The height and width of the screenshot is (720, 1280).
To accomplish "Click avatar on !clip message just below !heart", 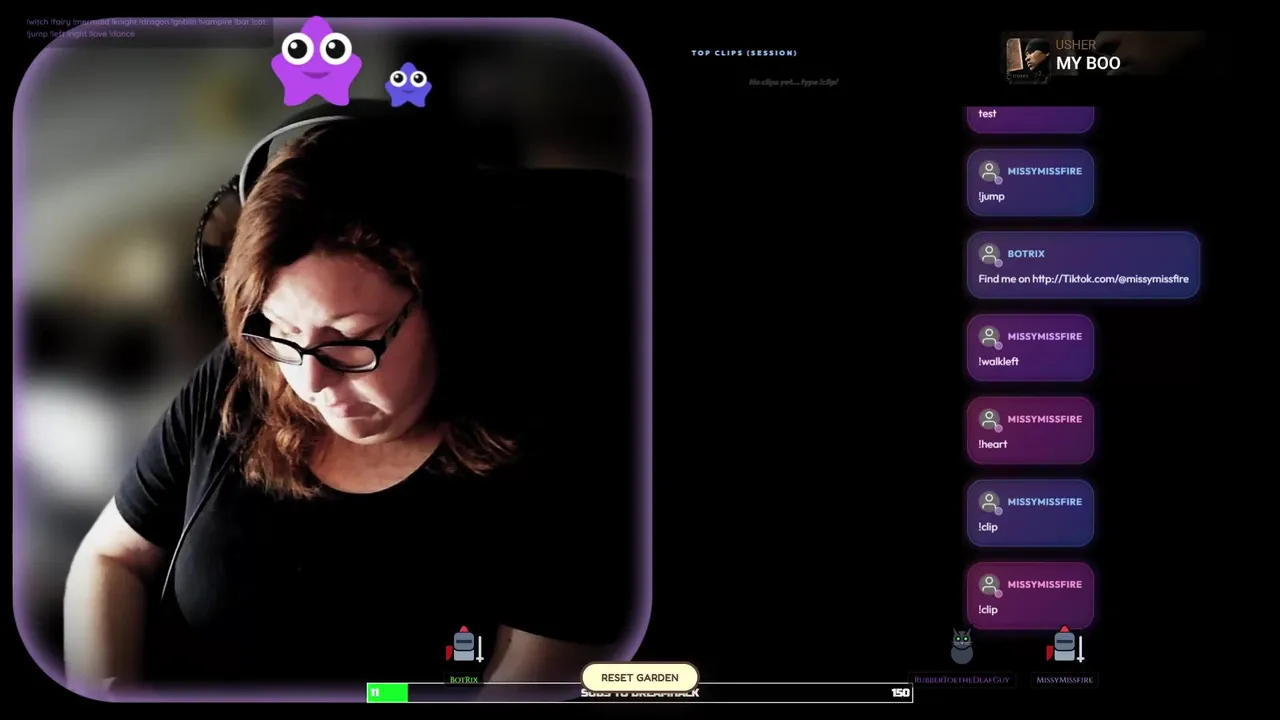I will pyautogui.click(x=990, y=503).
